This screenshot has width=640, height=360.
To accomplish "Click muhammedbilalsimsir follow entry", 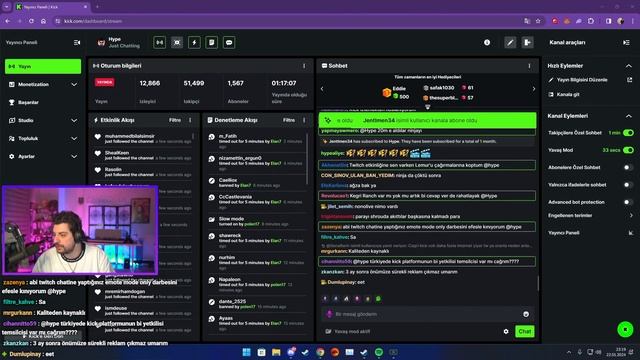I will coord(143,138).
